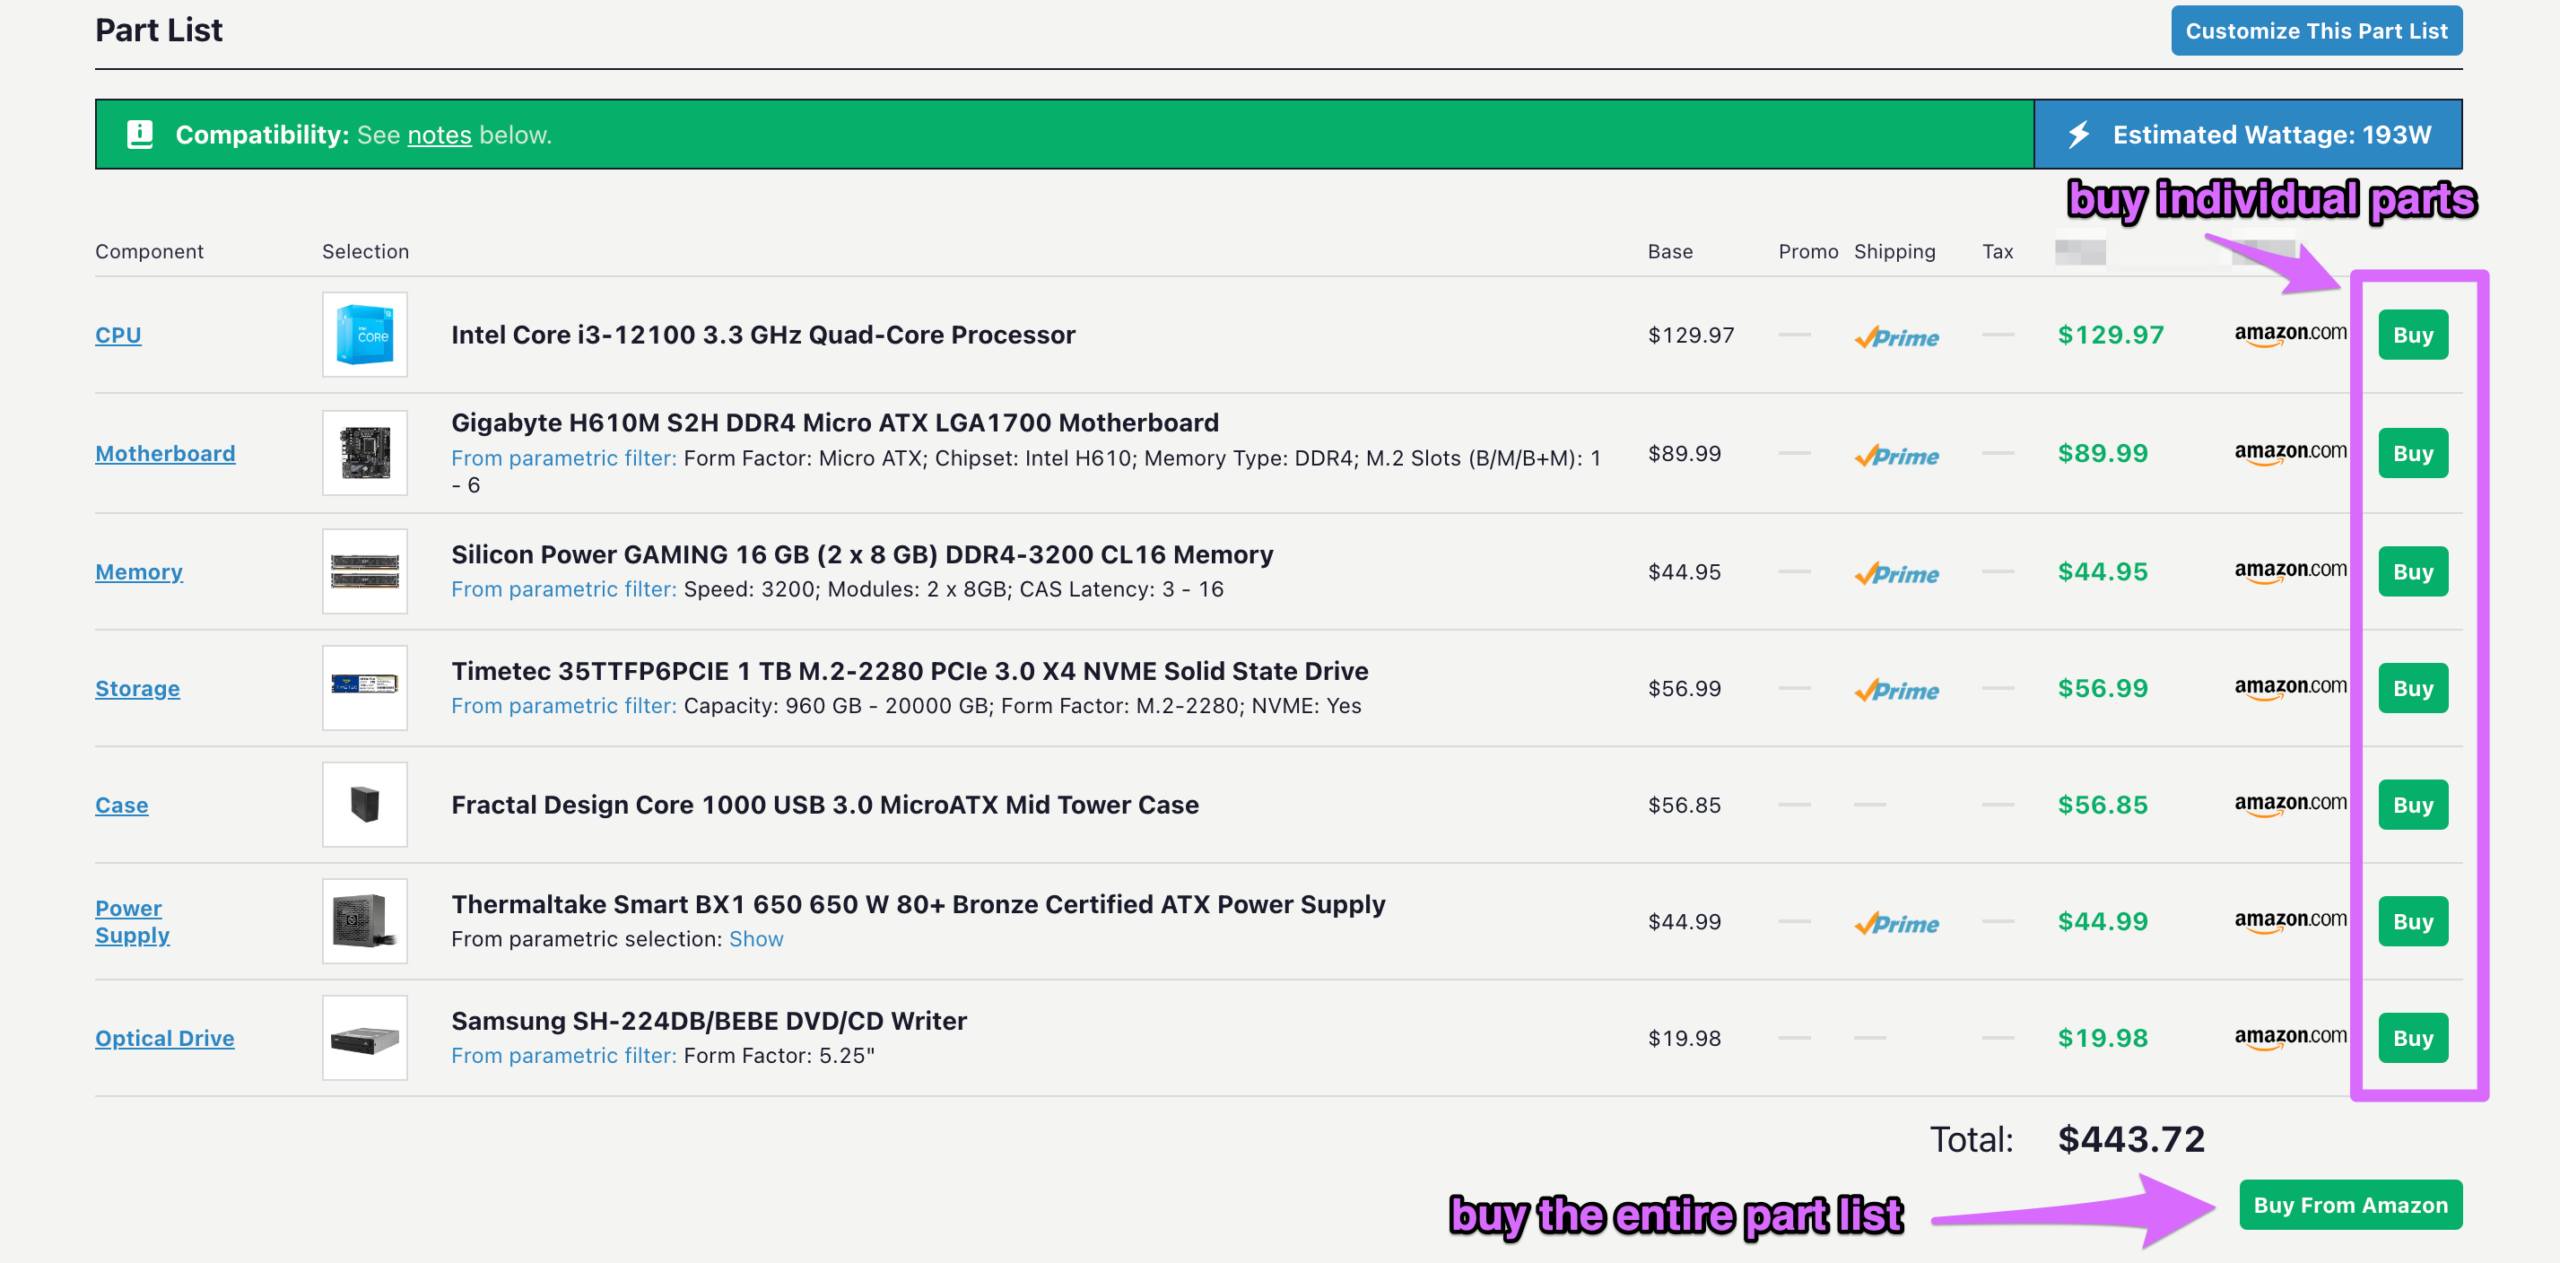Screen dimensions: 2560x1263
Task: Click the lightning bolt wattage icon
Action: pyautogui.click(x=2079, y=134)
